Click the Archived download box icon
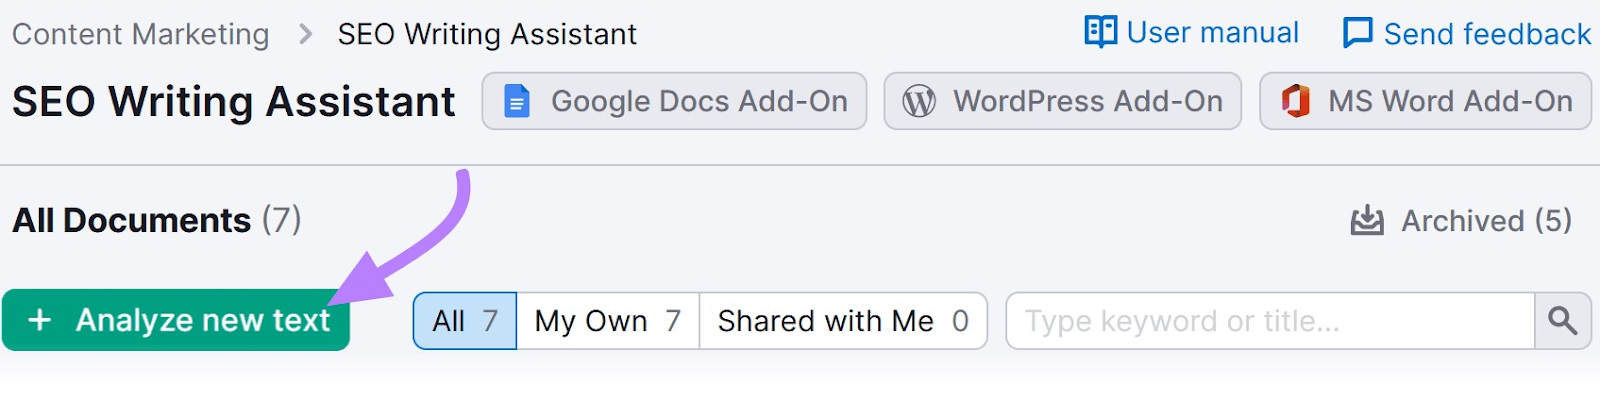This screenshot has width=1600, height=401. pyautogui.click(x=1367, y=220)
